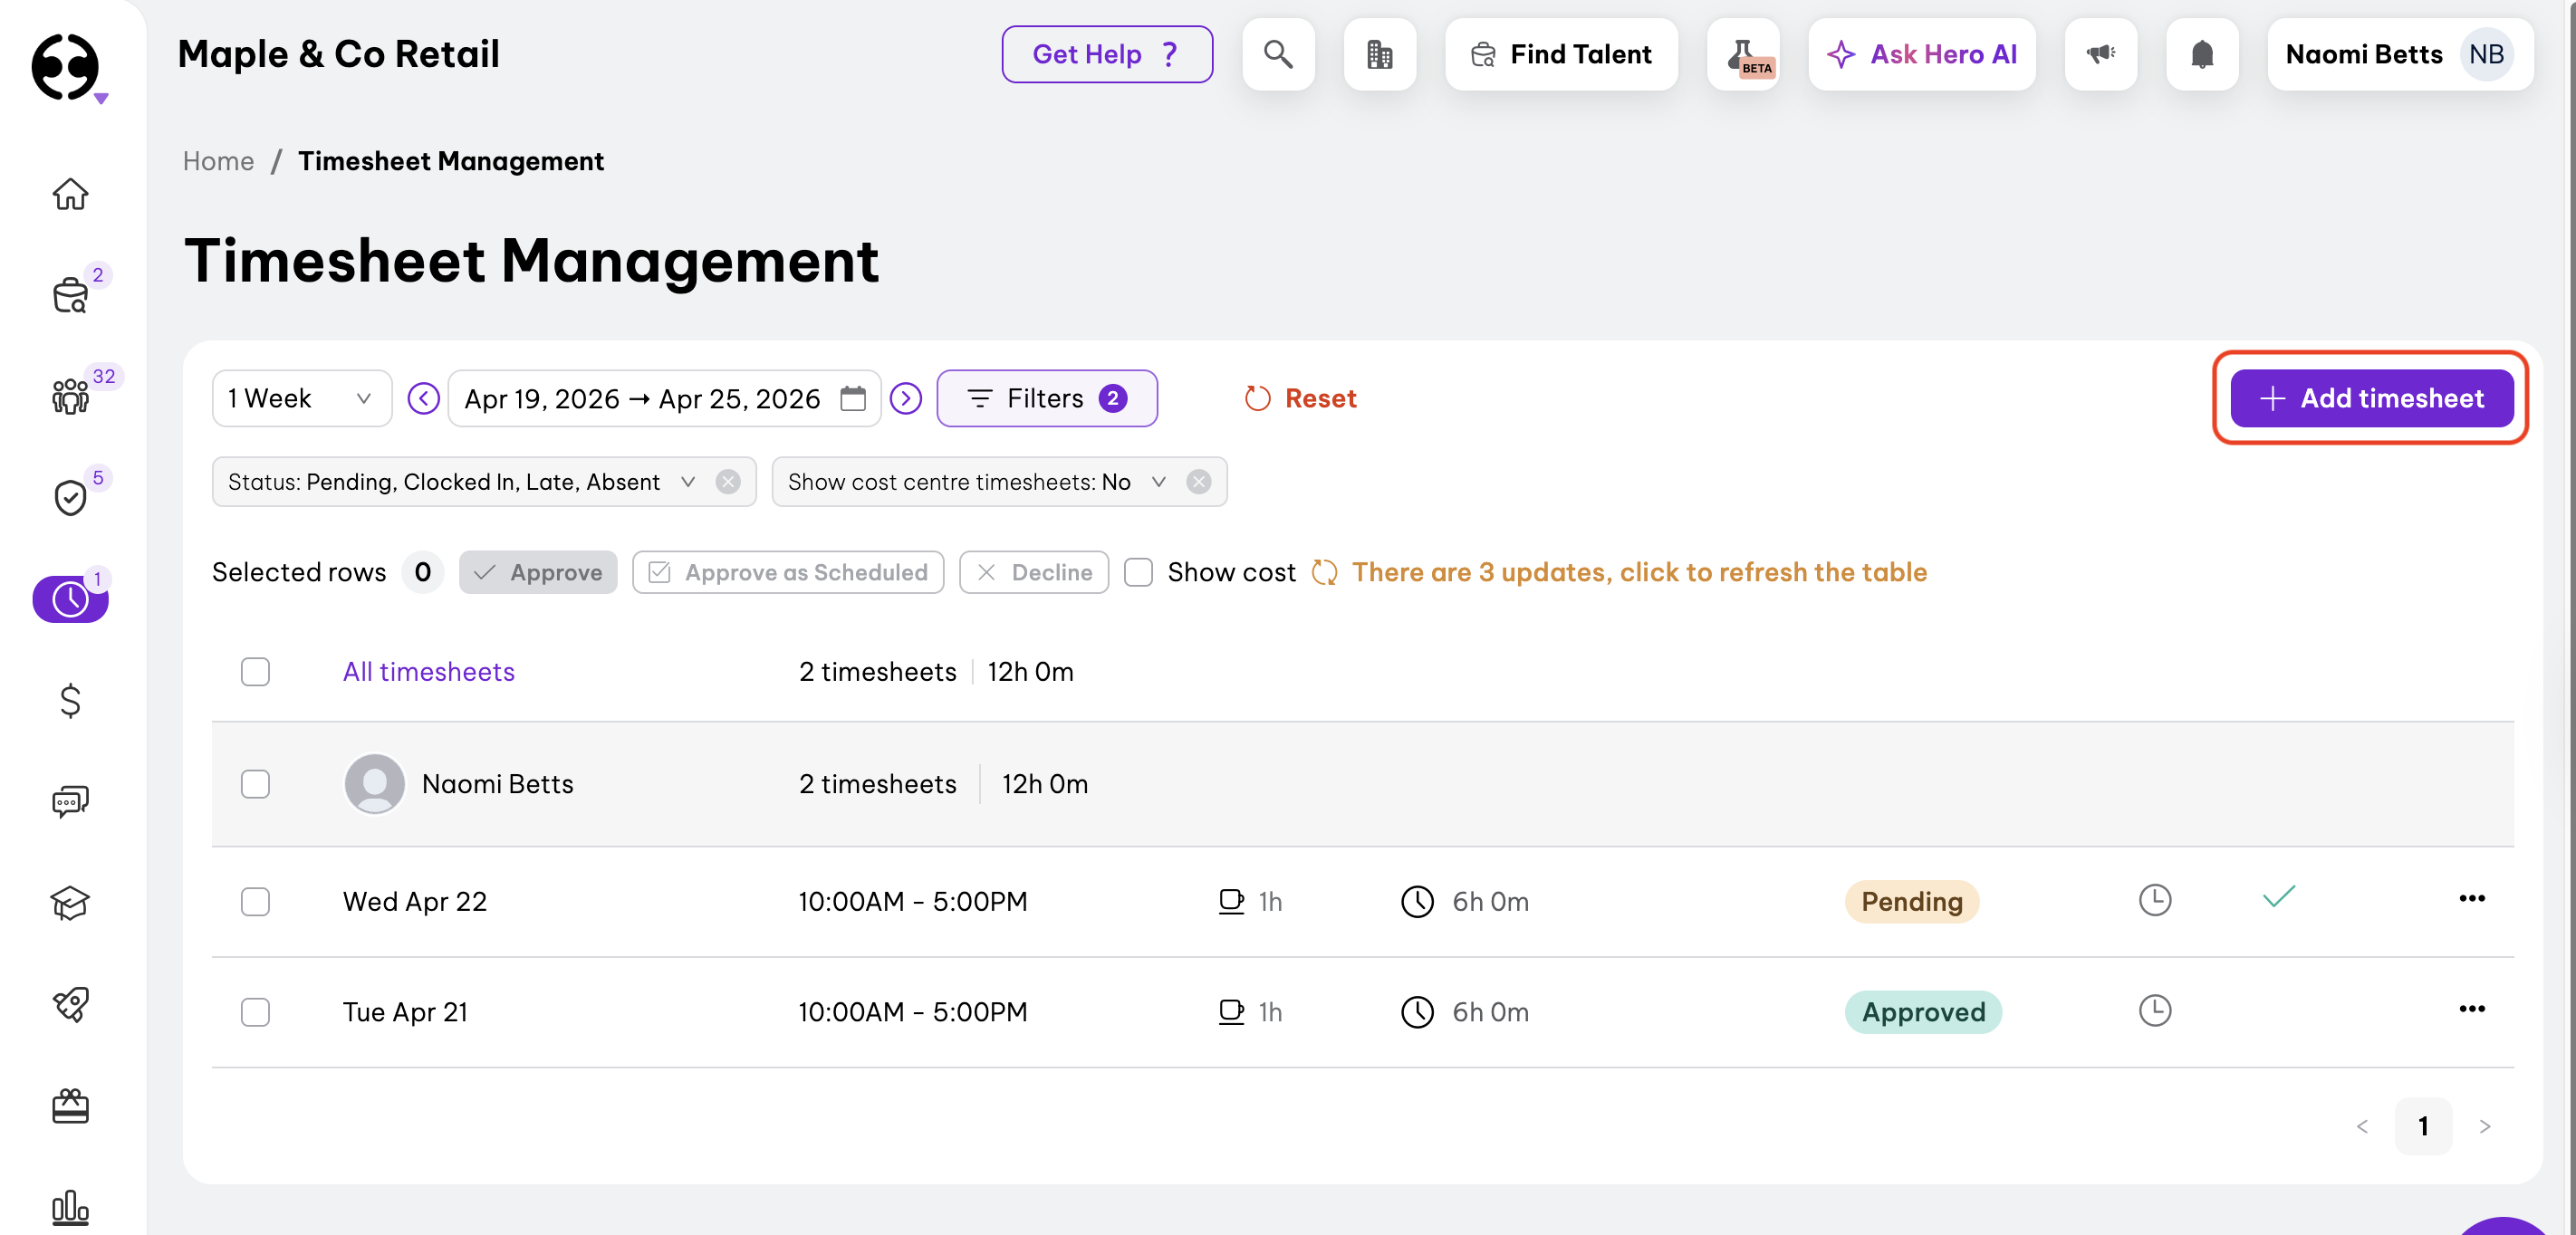Go to Home in sidebar
The height and width of the screenshot is (1235, 2576).
pos(70,194)
